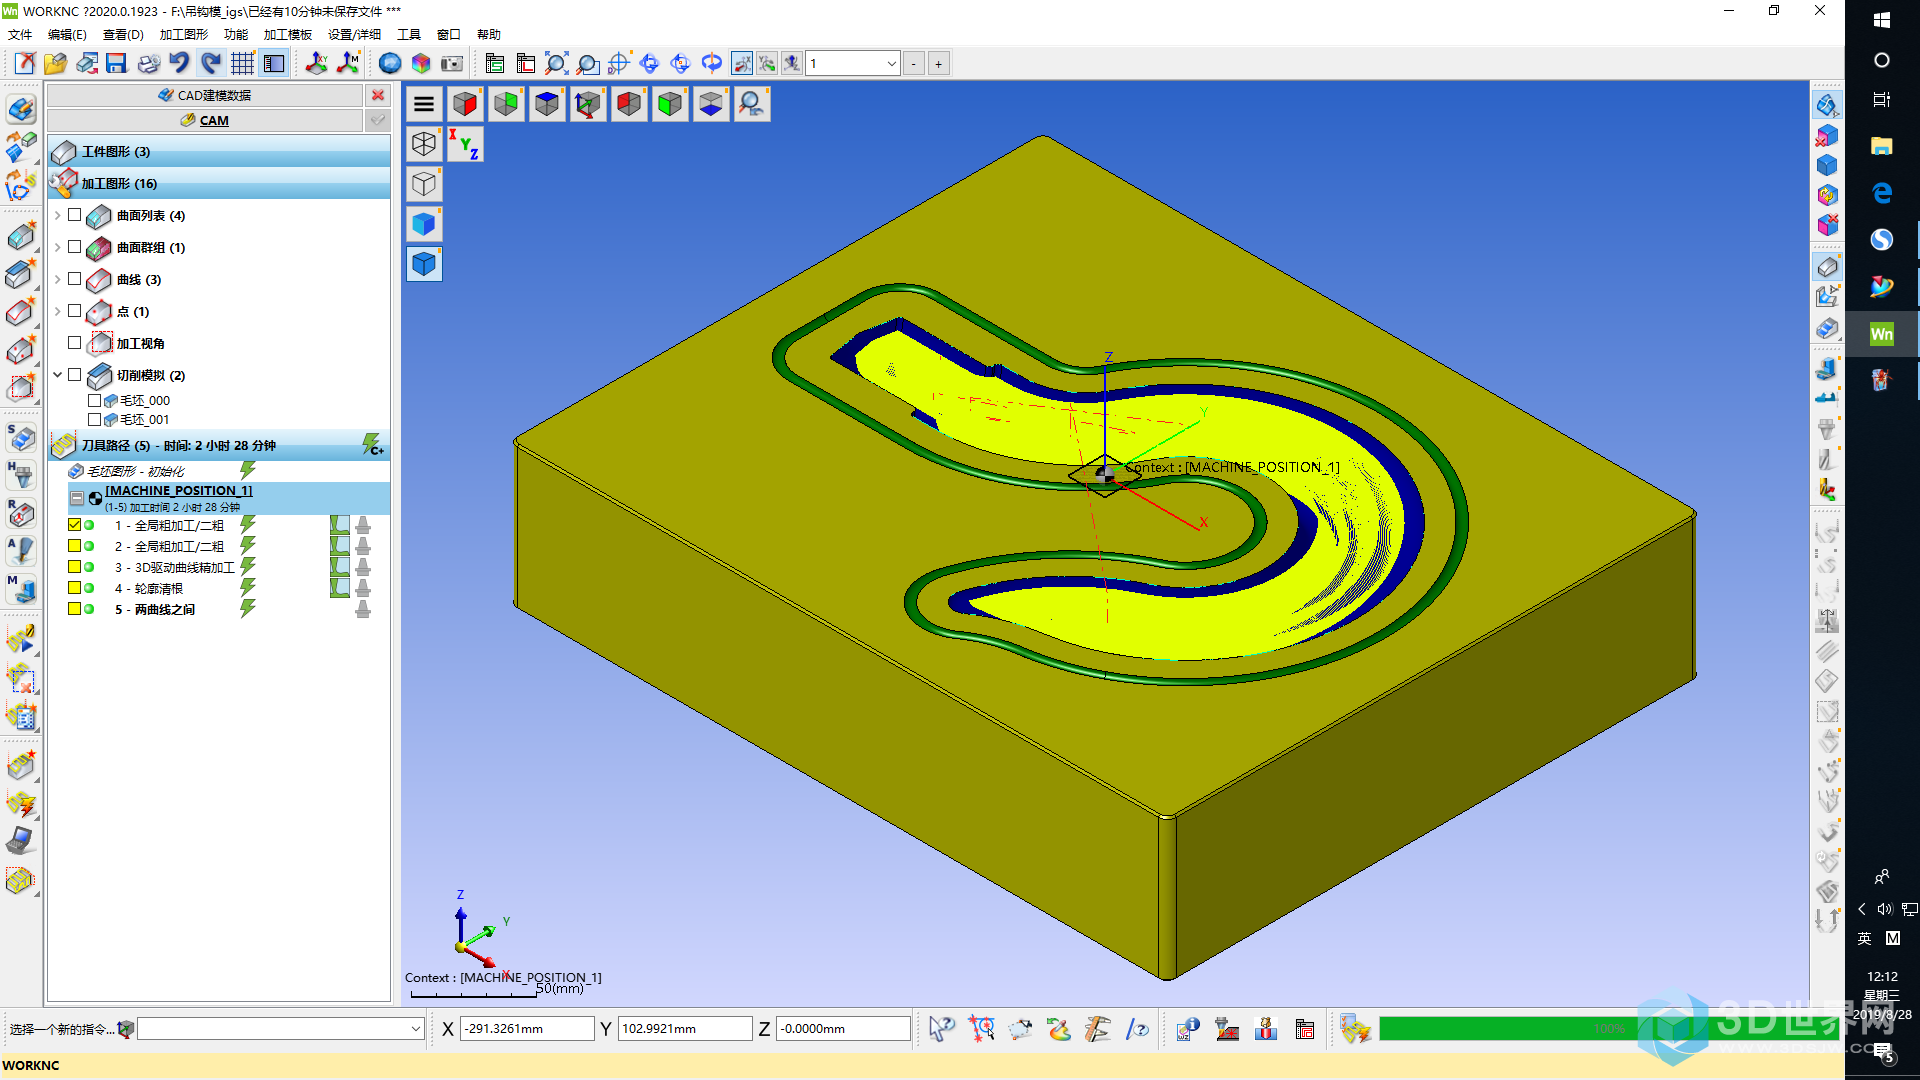The height and width of the screenshot is (1080, 1920).
Task: Expand the 点 (1) tree node
Action: click(x=58, y=311)
